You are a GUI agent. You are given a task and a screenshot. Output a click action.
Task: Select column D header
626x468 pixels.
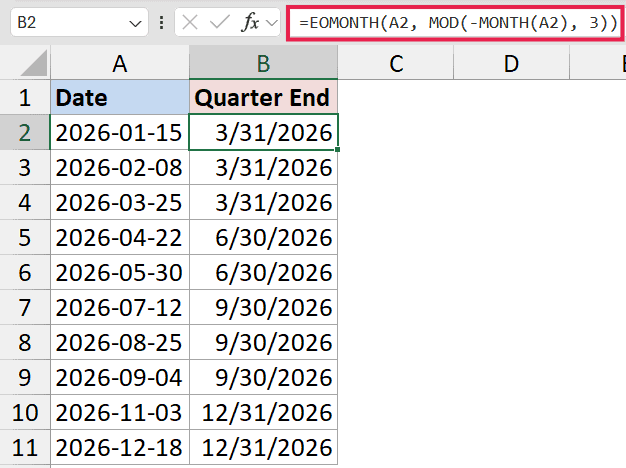click(x=511, y=63)
